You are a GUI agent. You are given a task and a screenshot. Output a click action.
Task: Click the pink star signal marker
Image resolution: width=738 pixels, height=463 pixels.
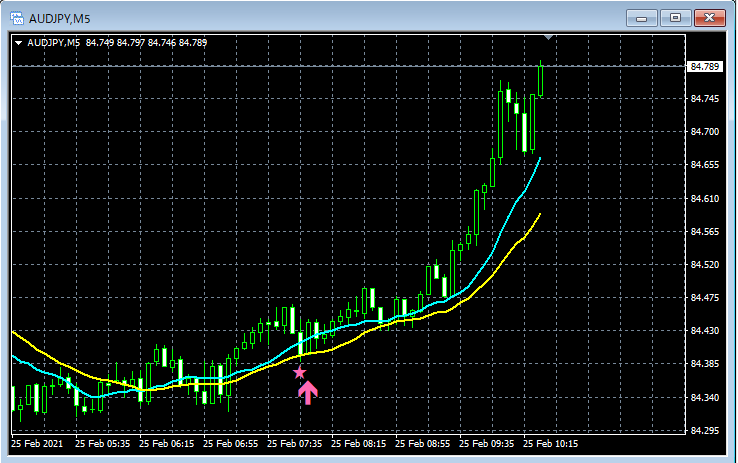pyautogui.click(x=300, y=373)
